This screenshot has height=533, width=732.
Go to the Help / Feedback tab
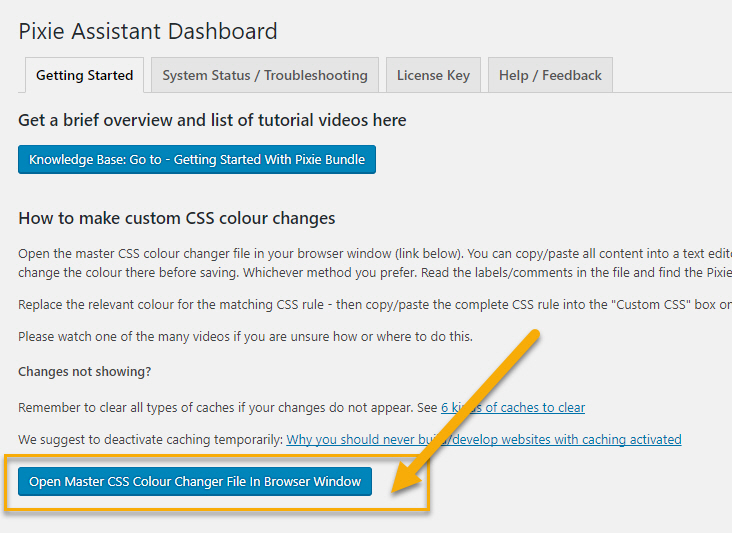[x=550, y=75]
